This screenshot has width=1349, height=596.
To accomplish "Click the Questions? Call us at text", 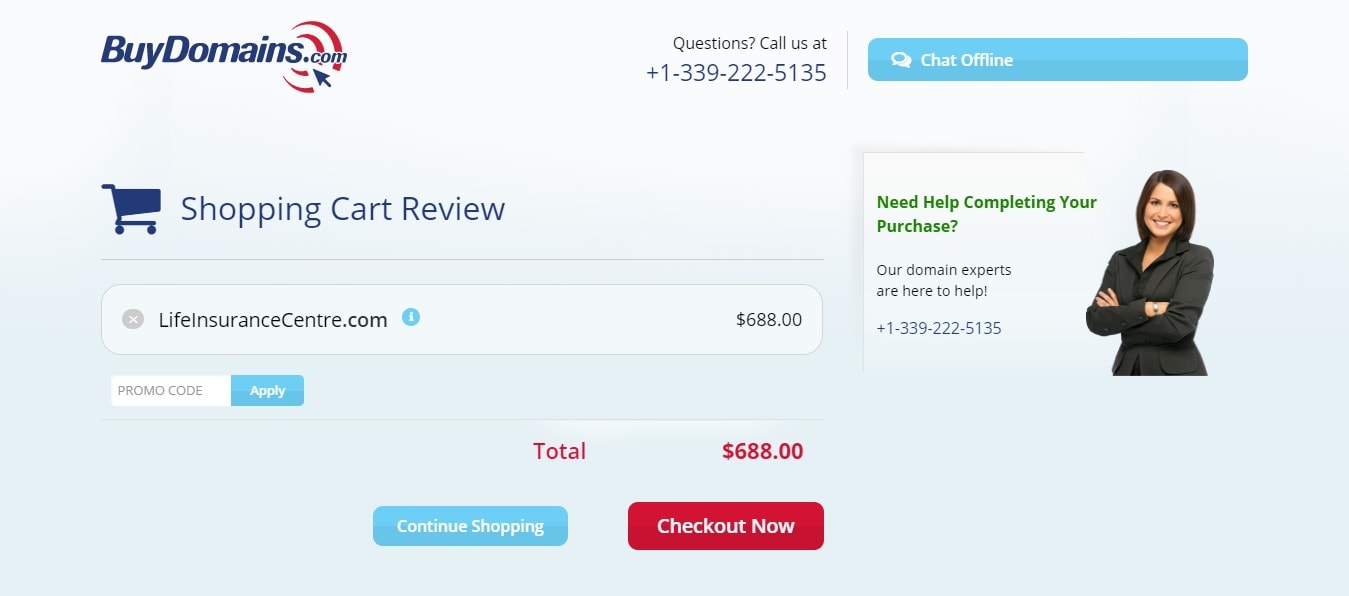I will point(750,43).
